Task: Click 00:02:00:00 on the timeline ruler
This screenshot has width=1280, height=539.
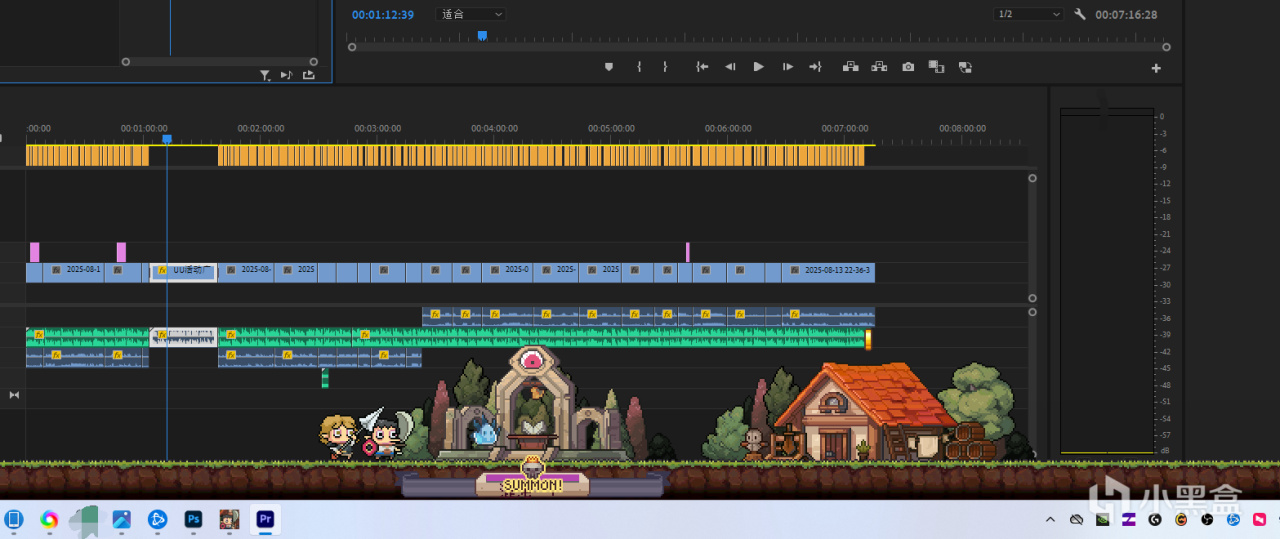Action: [x=261, y=128]
